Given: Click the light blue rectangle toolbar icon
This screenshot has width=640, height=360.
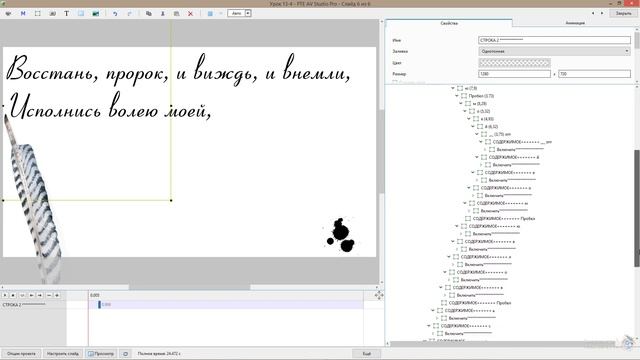Looking at the screenshot, I should click(x=81, y=13).
